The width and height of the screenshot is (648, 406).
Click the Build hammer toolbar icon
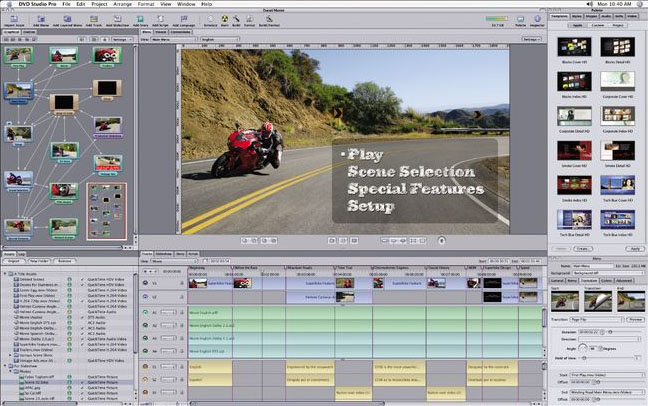click(x=236, y=19)
